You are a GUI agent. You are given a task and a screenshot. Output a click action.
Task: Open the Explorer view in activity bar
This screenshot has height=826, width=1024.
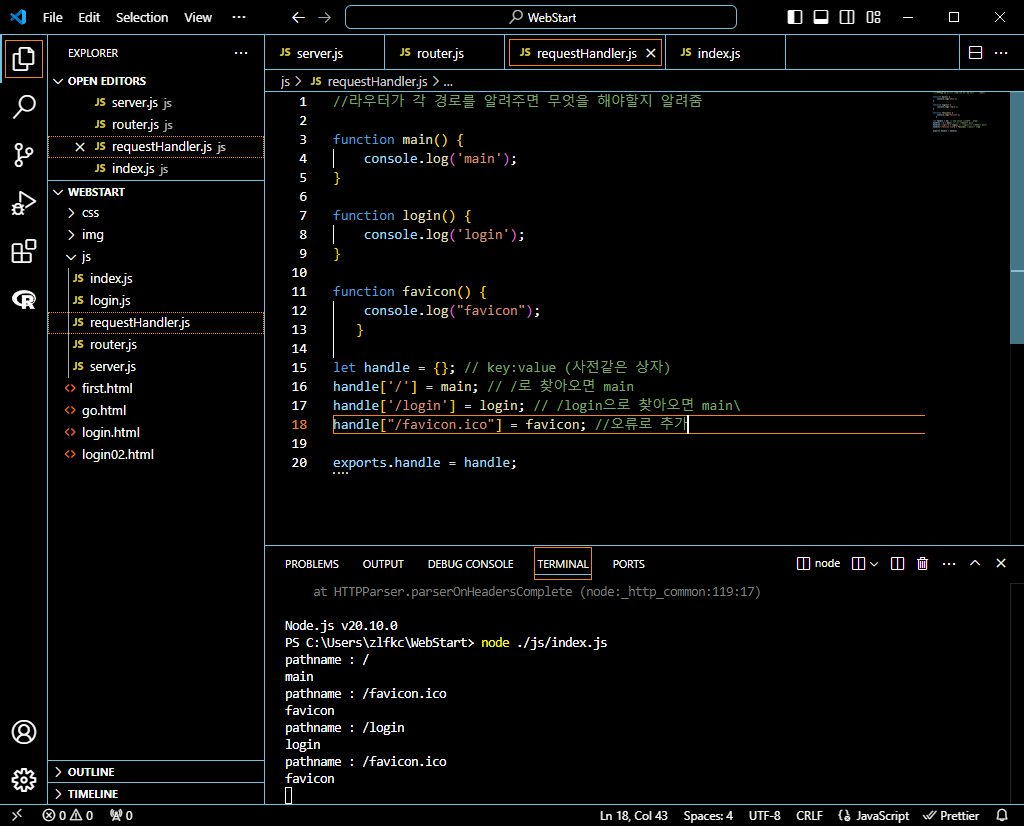point(24,59)
